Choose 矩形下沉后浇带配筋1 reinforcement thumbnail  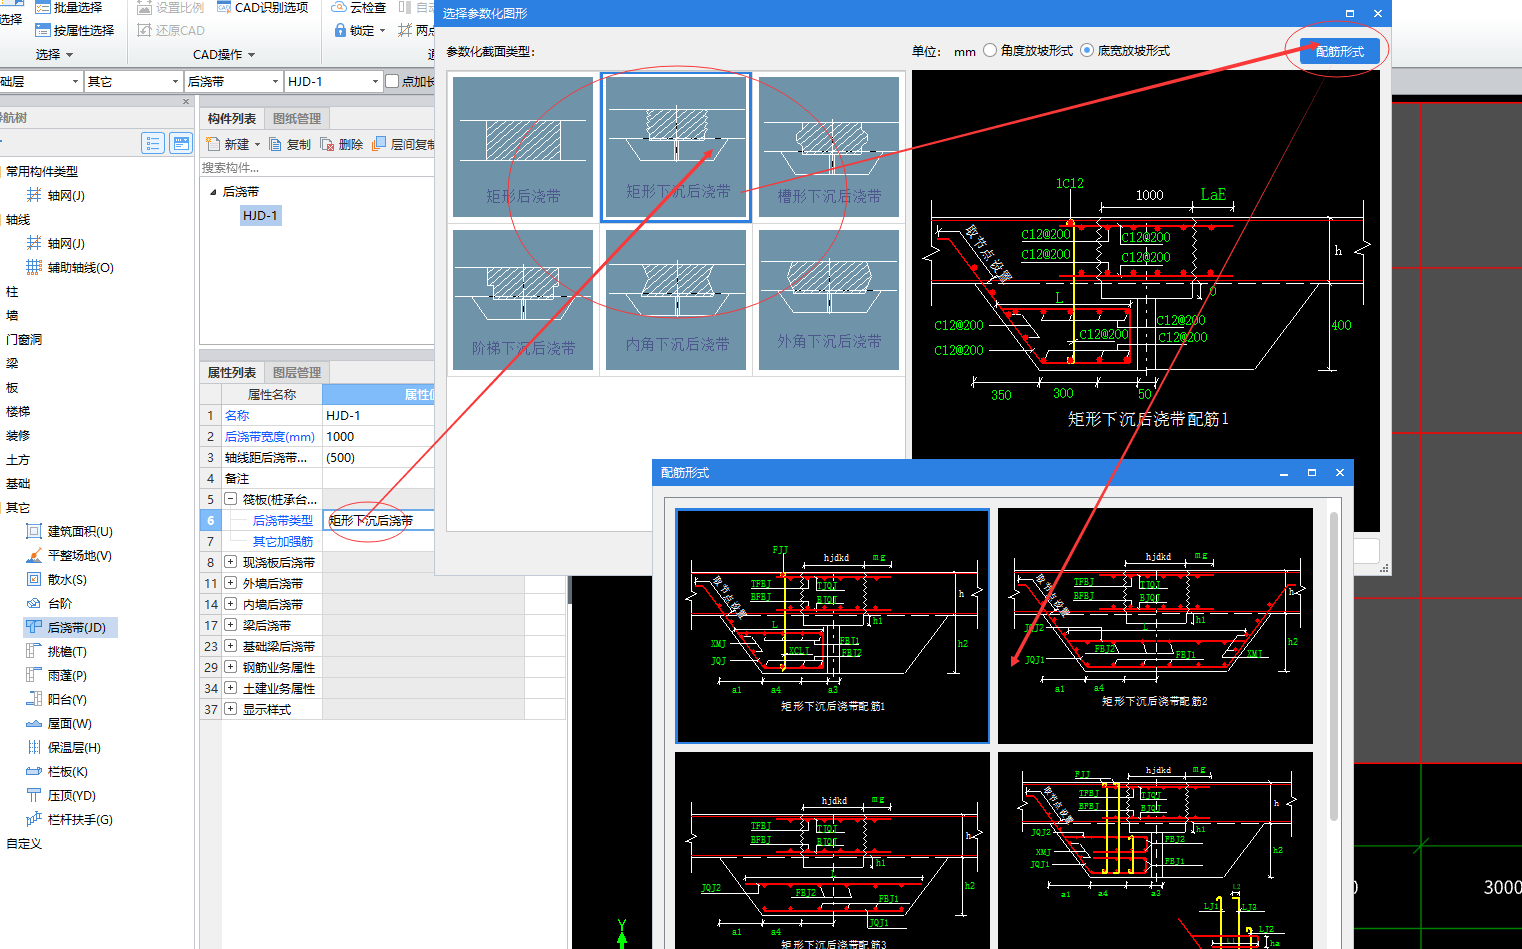832,626
